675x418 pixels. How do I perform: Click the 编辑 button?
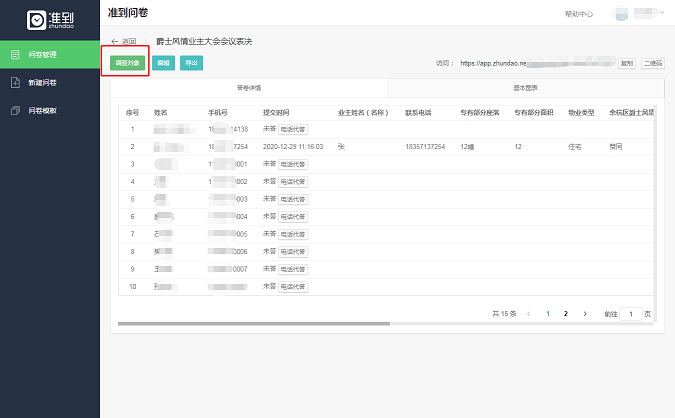164,62
